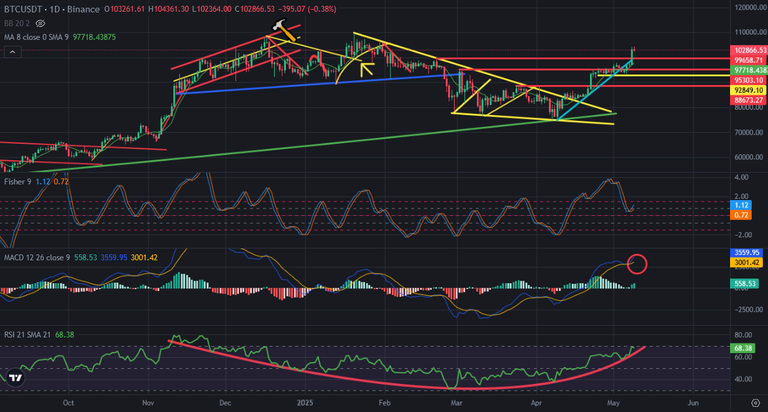The height and width of the screenshot is (412, 768).
Task: Toggle Bollinger Bands visibility eye icon
Action: pos(41,24)
